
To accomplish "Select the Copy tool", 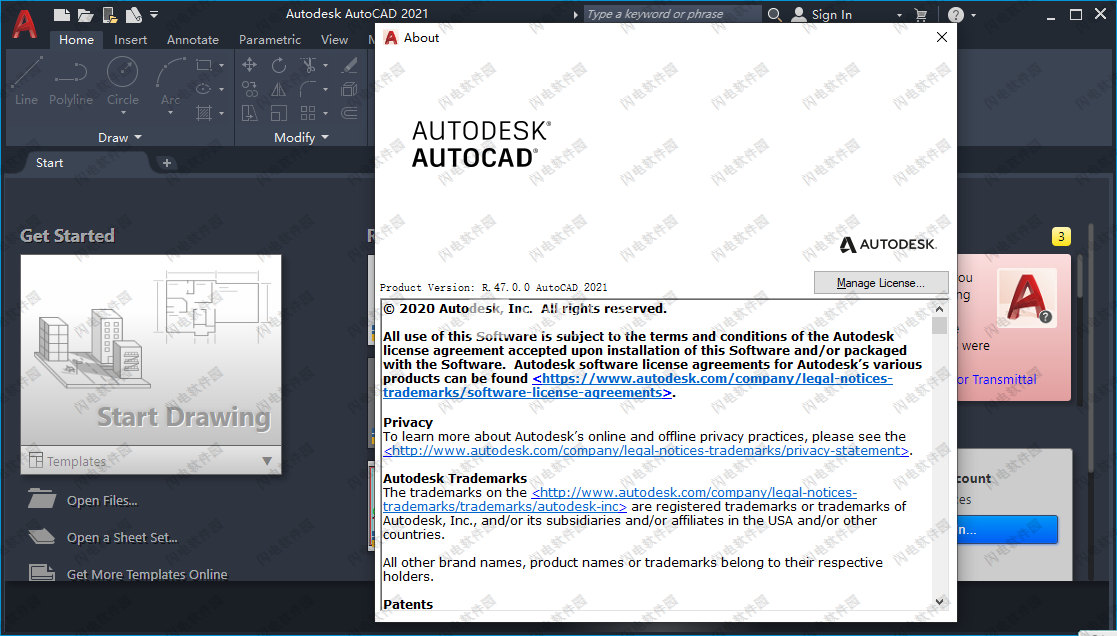I will (249, 89).
